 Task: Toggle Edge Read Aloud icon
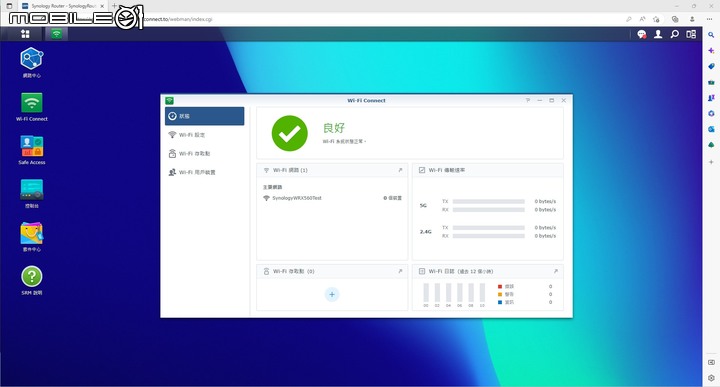click(x=642, y=19)
